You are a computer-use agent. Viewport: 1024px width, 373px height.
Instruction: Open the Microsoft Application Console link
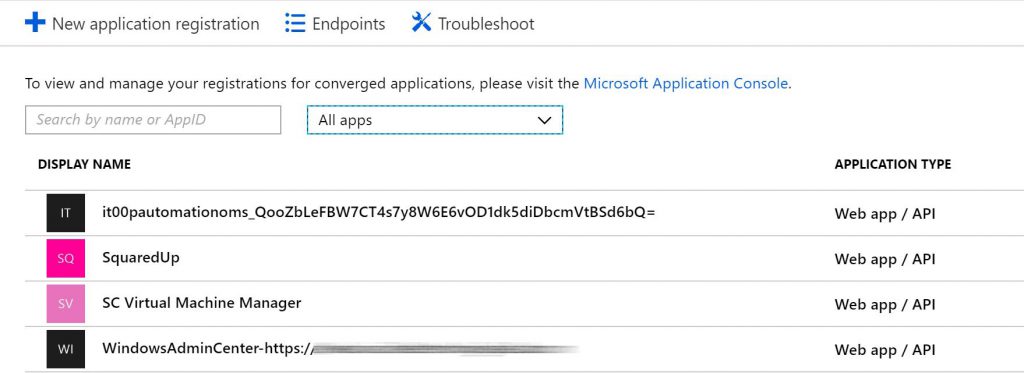pyautogui.click(x=686, y=84)
